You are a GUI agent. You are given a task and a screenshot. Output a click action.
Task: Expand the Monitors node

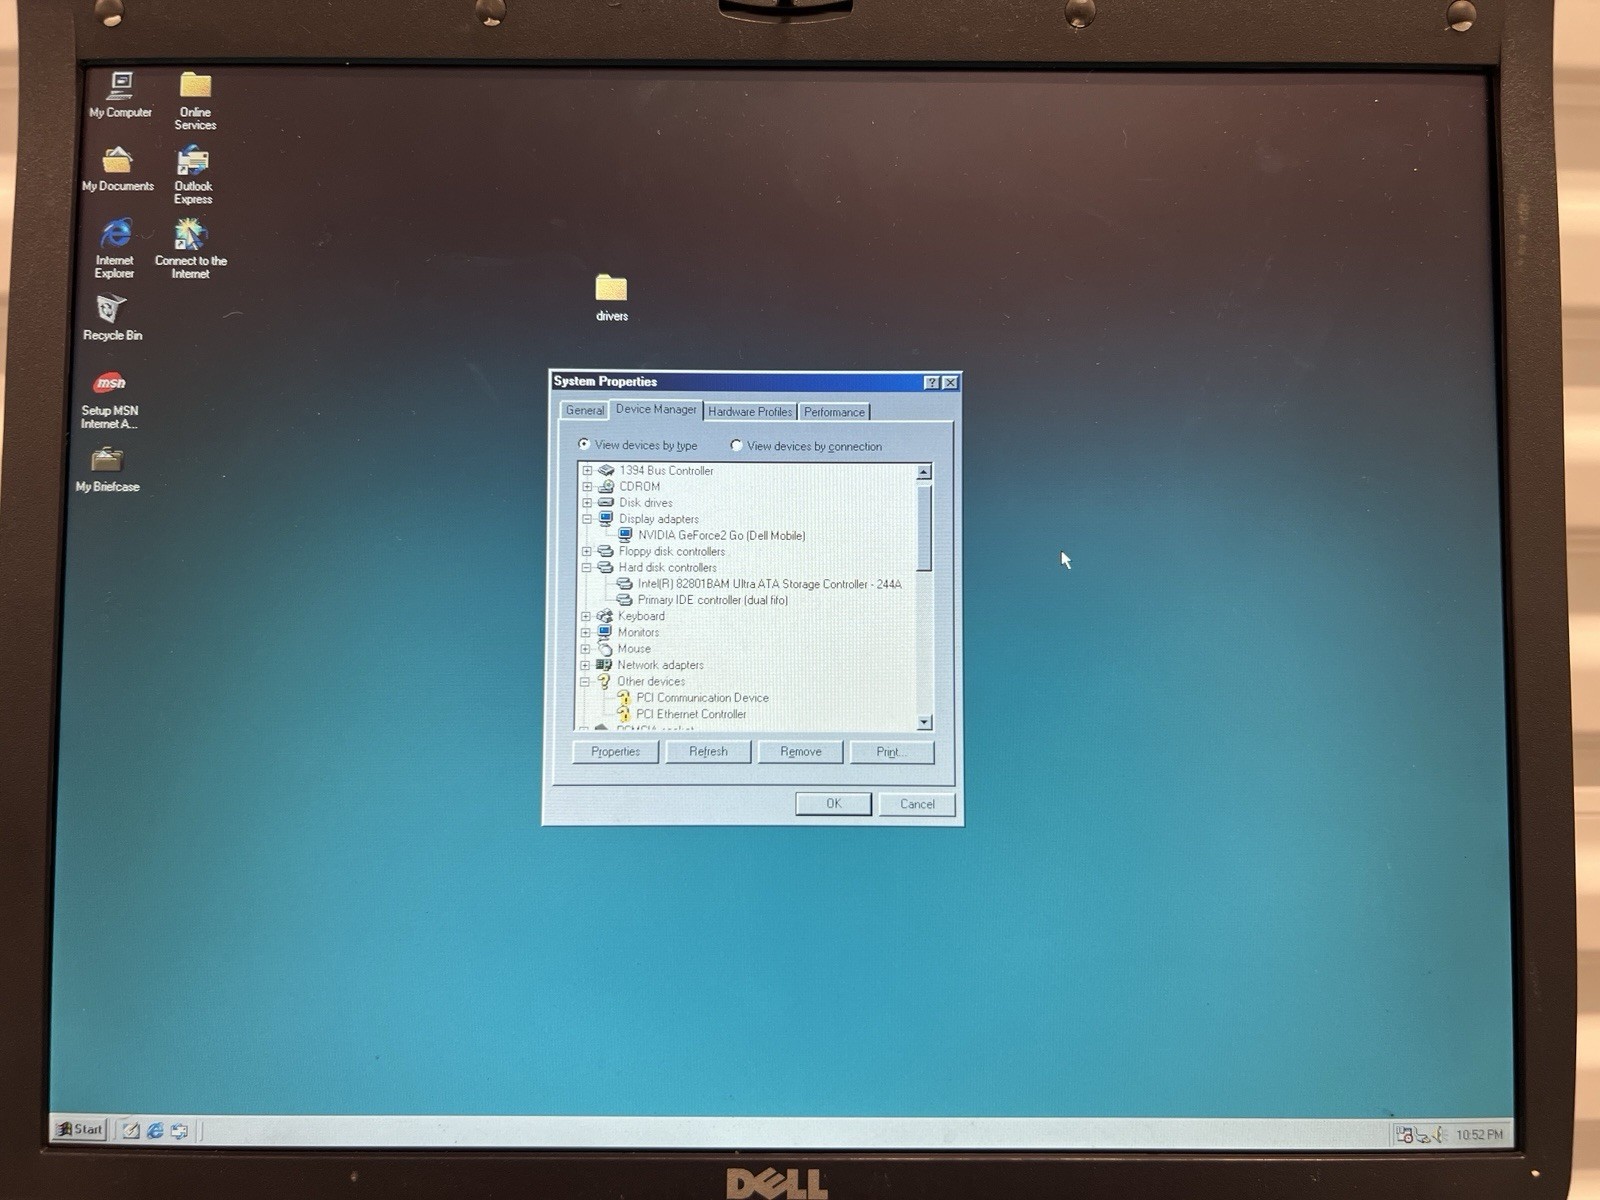coord(586,632)
